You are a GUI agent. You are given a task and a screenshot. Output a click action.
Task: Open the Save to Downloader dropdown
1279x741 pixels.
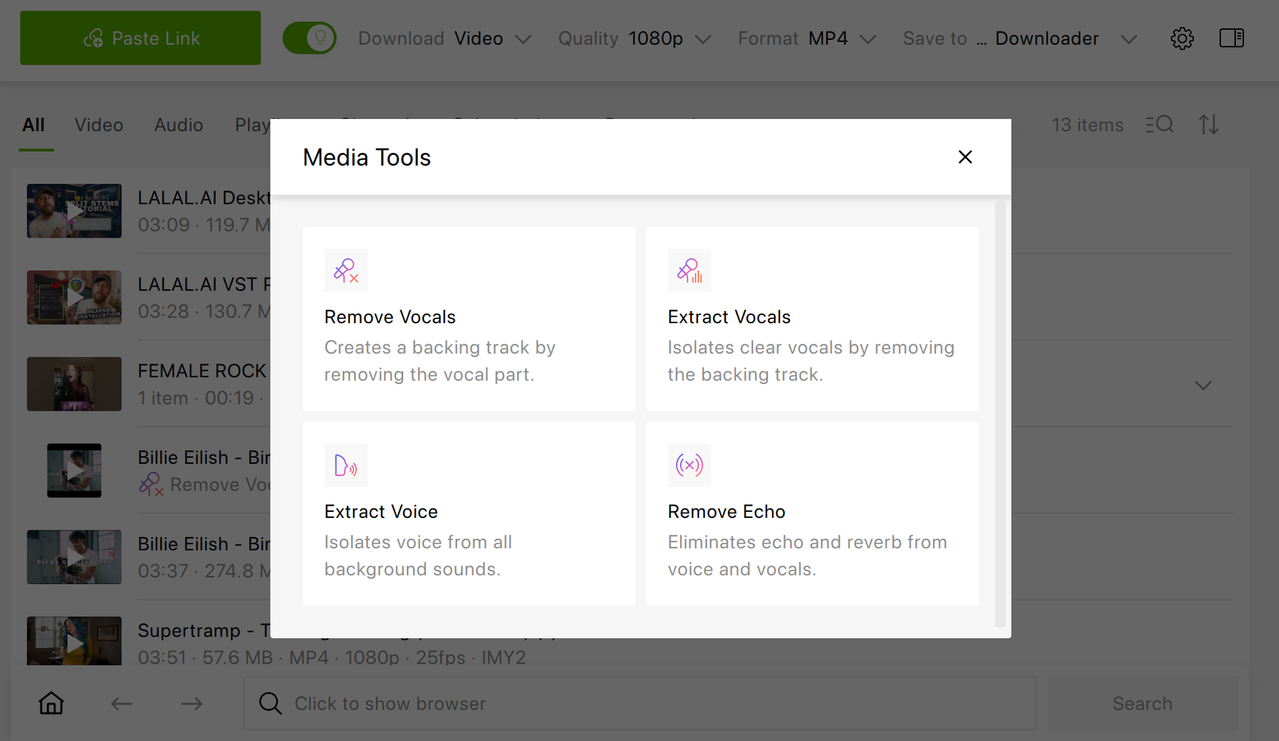[1020, 38]
